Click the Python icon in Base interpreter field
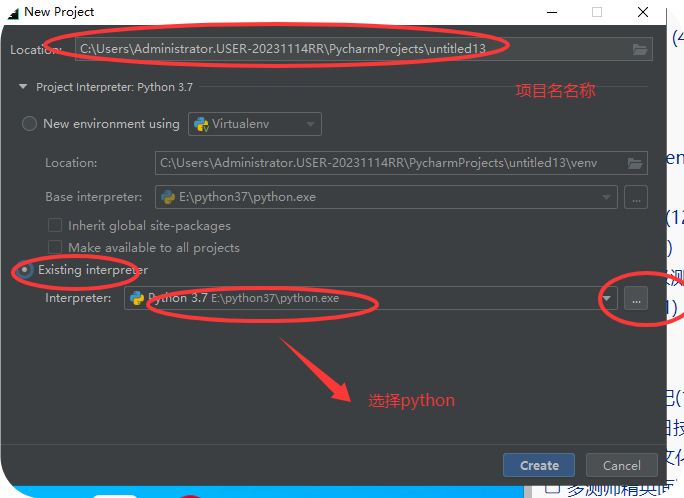 tap(168, 197)
